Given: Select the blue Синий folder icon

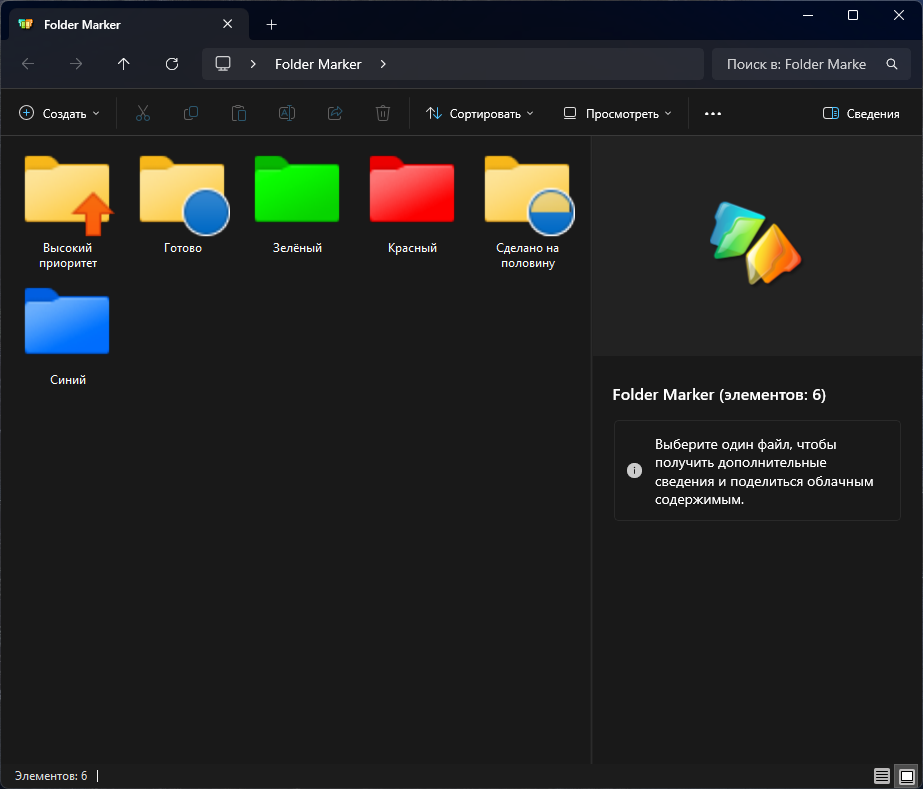Looking at the screenshot, I should [x=67, y=321].
